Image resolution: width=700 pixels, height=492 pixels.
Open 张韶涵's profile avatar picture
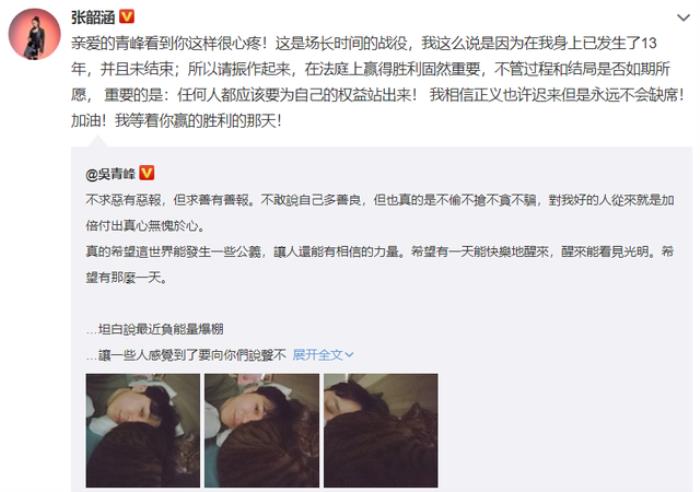pos(34,33)
